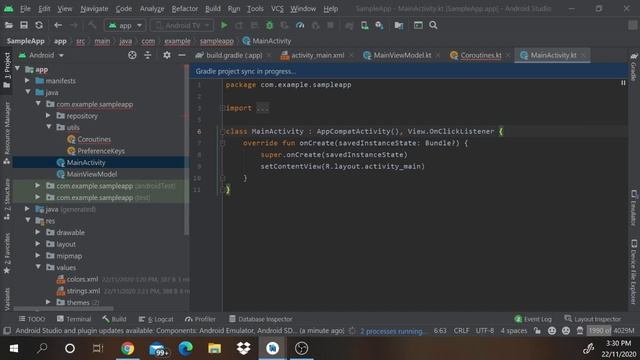Collapse the values folder
The width and height of the screenshot is (640, 360).
point(38,267)
